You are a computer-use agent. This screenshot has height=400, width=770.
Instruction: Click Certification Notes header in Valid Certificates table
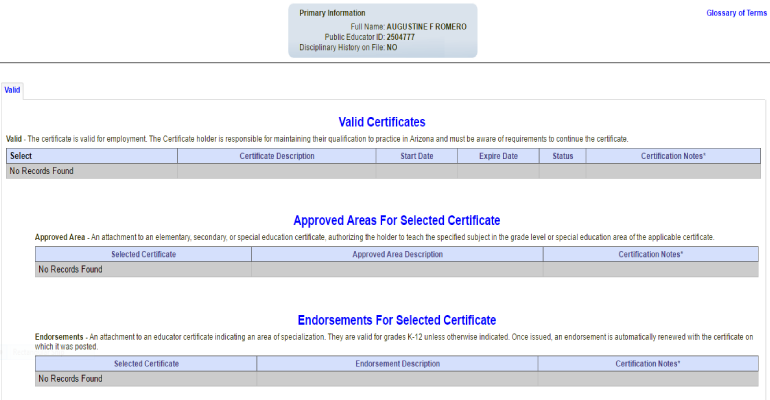pos(673,156)
